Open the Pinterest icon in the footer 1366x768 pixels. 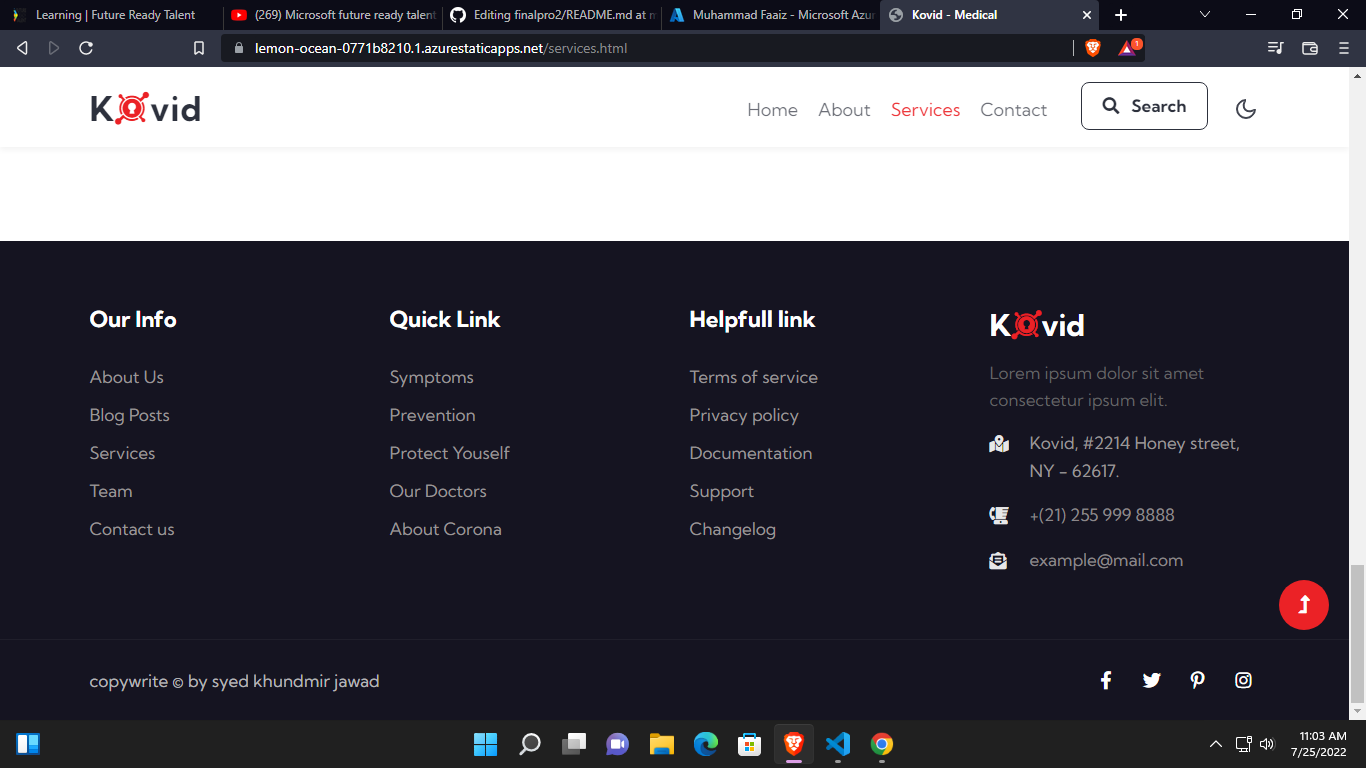(1197, 680)
